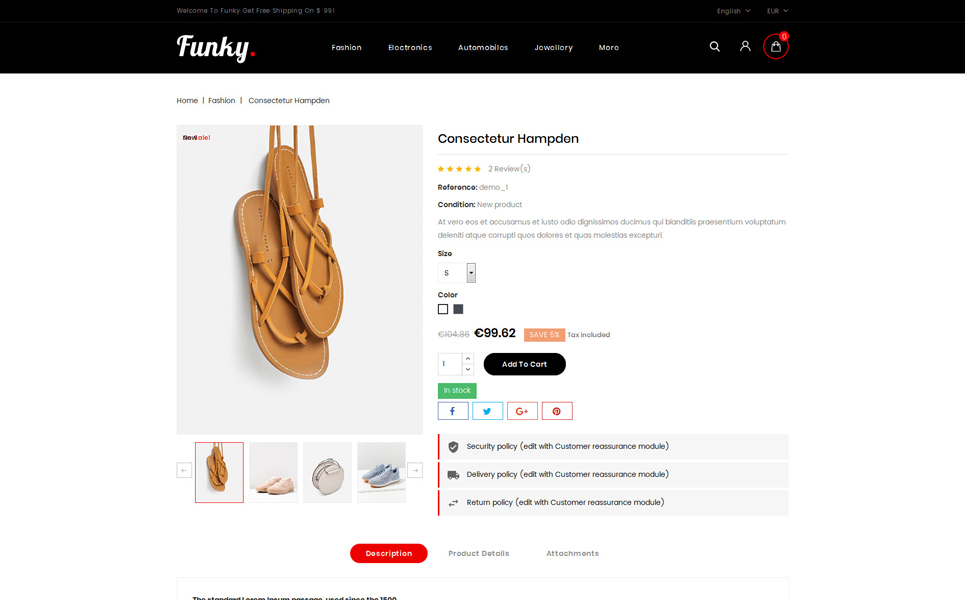Increase quantity with the up arrow

[468, 359]
